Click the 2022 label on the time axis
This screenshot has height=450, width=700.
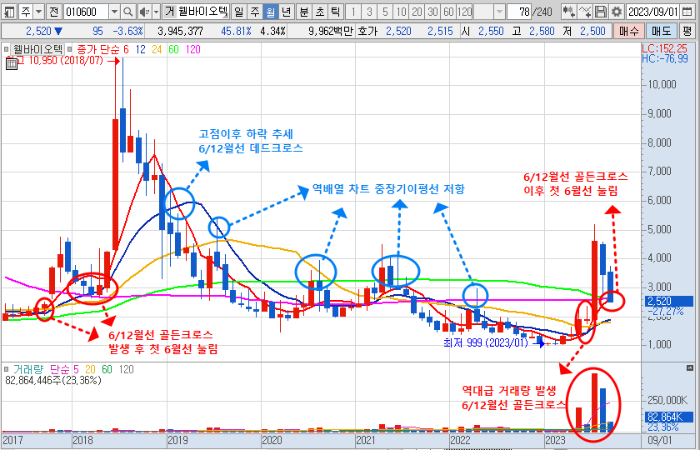click(460, 441)
